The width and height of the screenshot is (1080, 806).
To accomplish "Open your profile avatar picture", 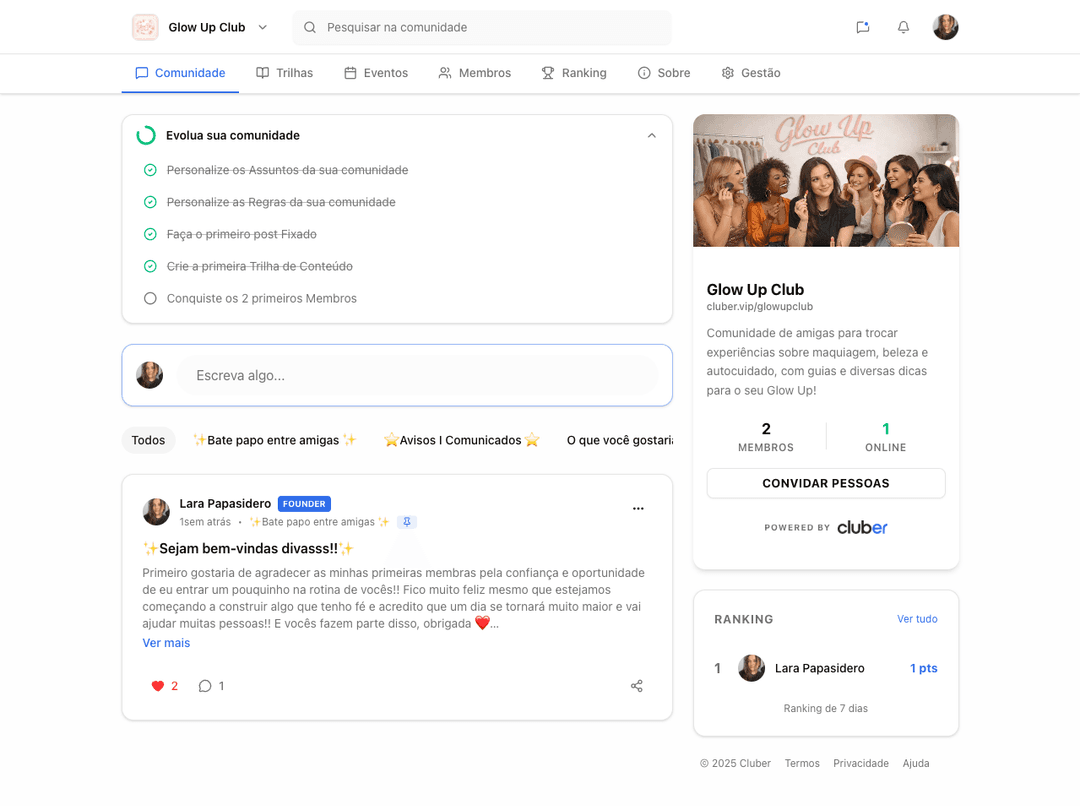I will pos(945,27).
